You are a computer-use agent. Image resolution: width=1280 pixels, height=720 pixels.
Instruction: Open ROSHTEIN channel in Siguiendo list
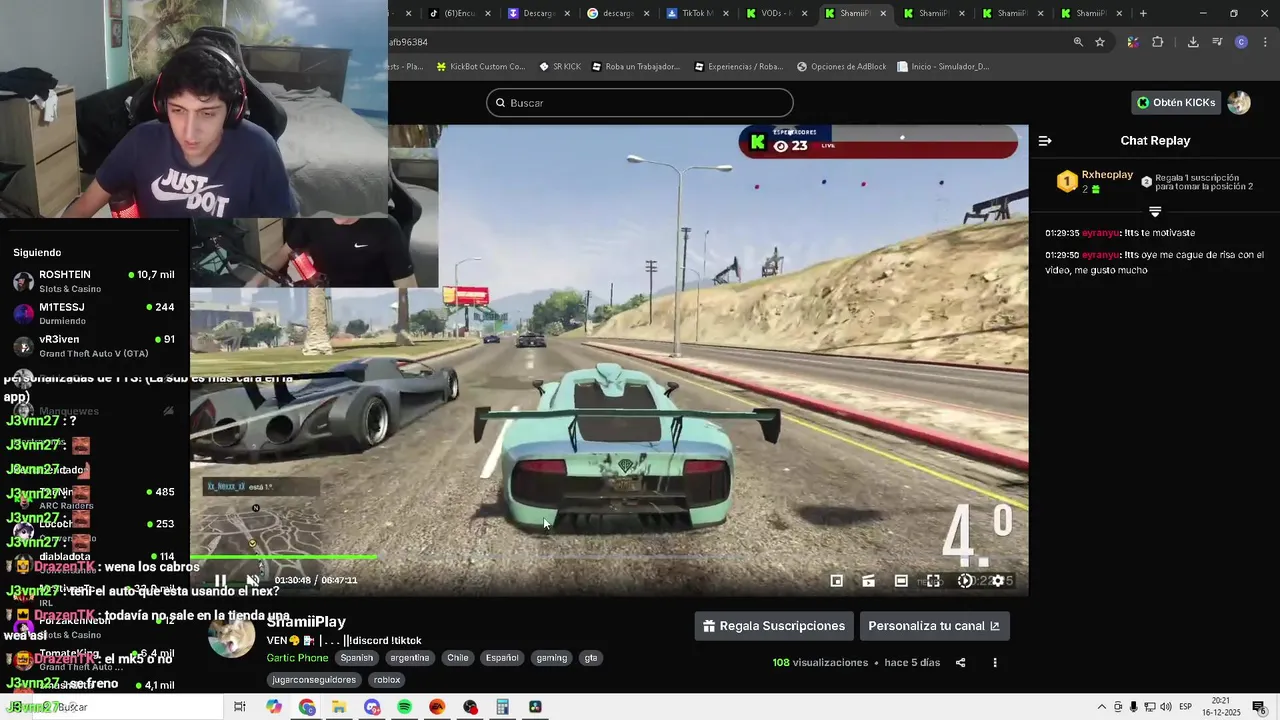pos(95,281)
